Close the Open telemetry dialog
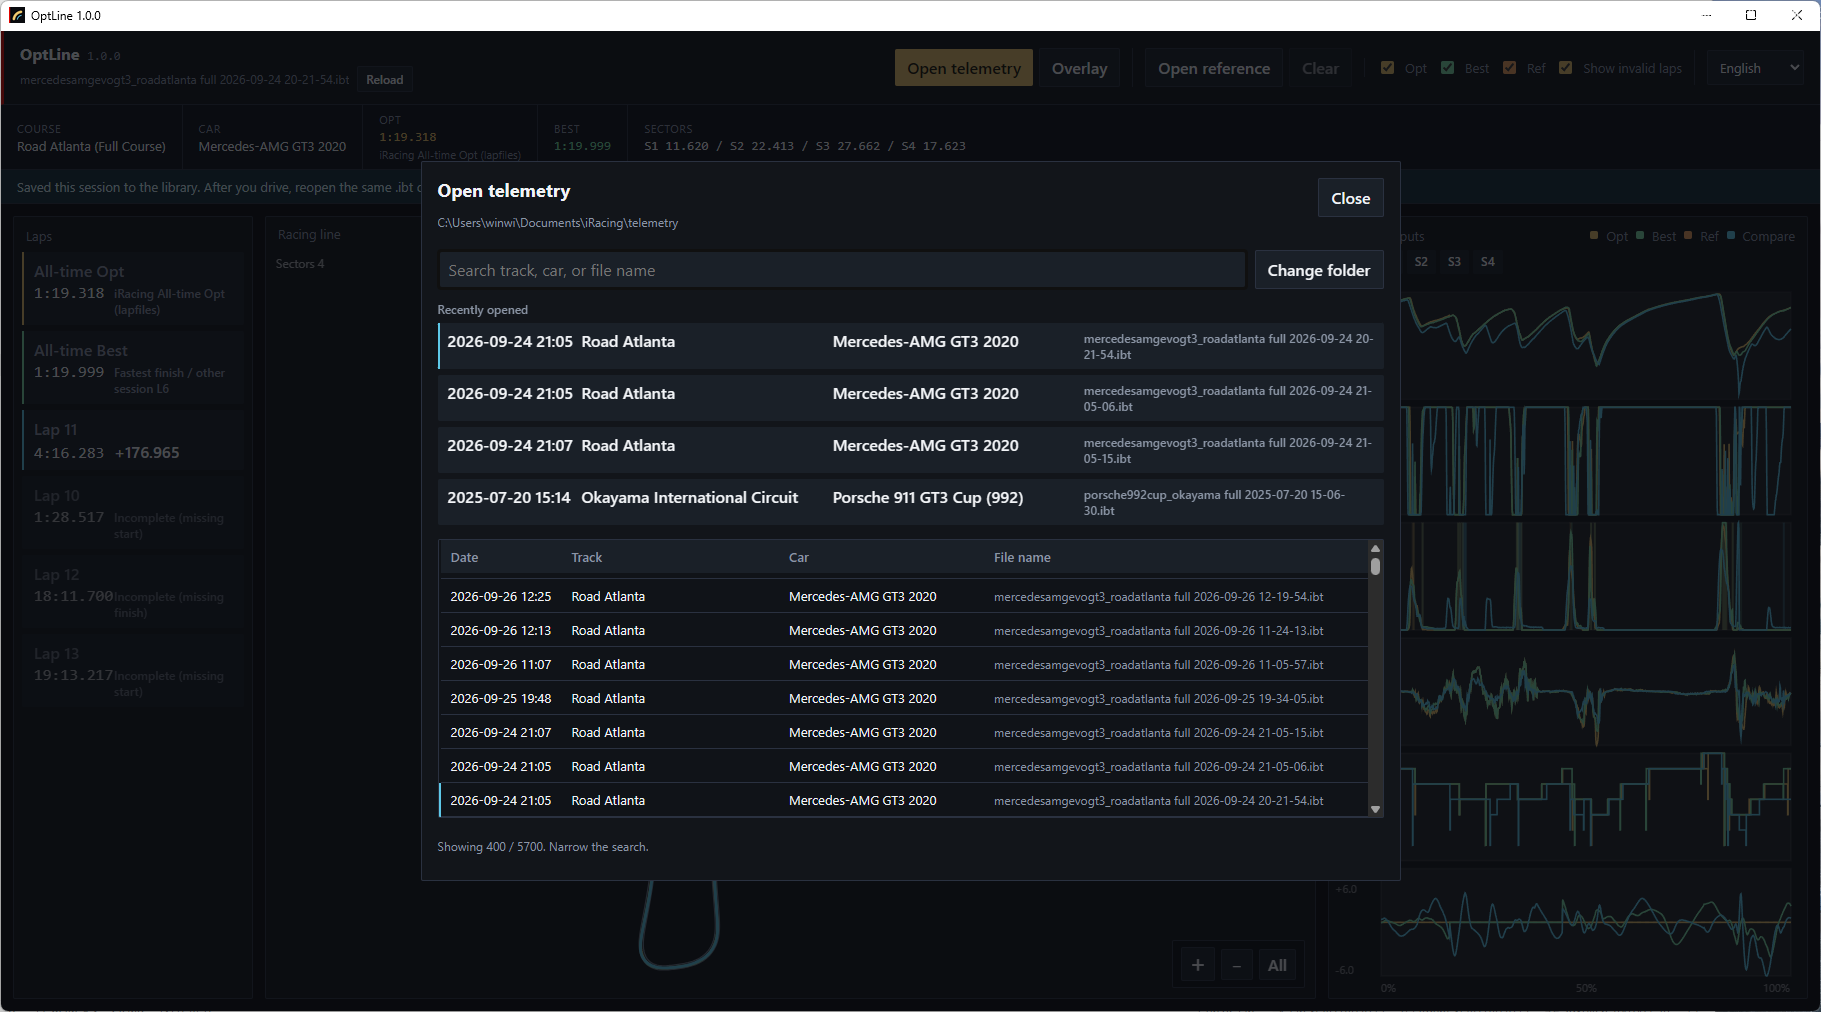The height and width of the screenshot is (1012, 1821). click(x=1350, y=198)
